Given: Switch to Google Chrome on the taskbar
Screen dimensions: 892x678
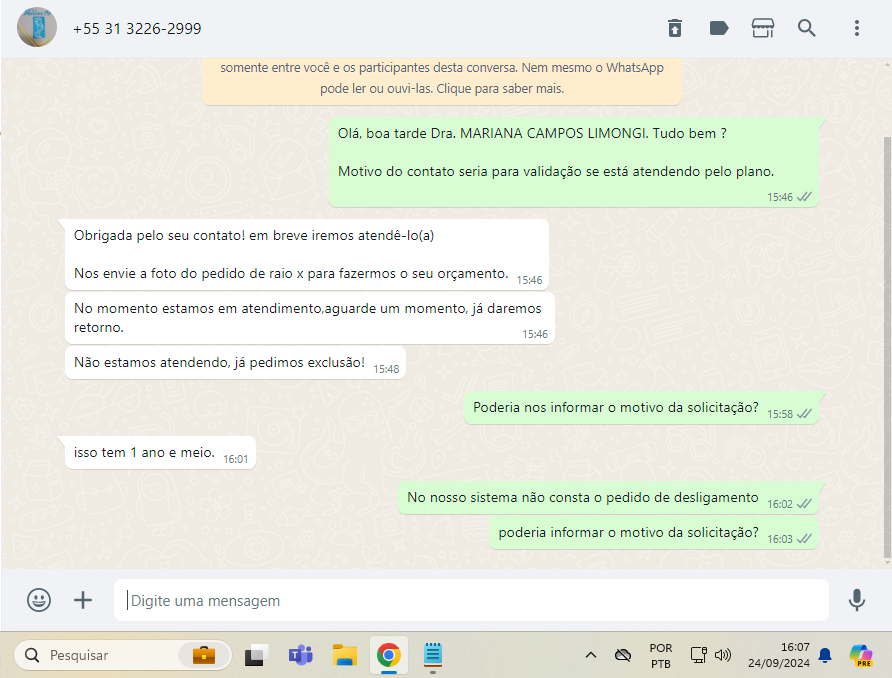Looking at the screenshot, I should click(389, 655).
